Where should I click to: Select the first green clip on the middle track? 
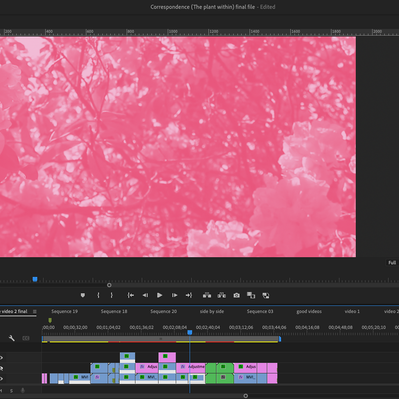[x=211, y=368]
